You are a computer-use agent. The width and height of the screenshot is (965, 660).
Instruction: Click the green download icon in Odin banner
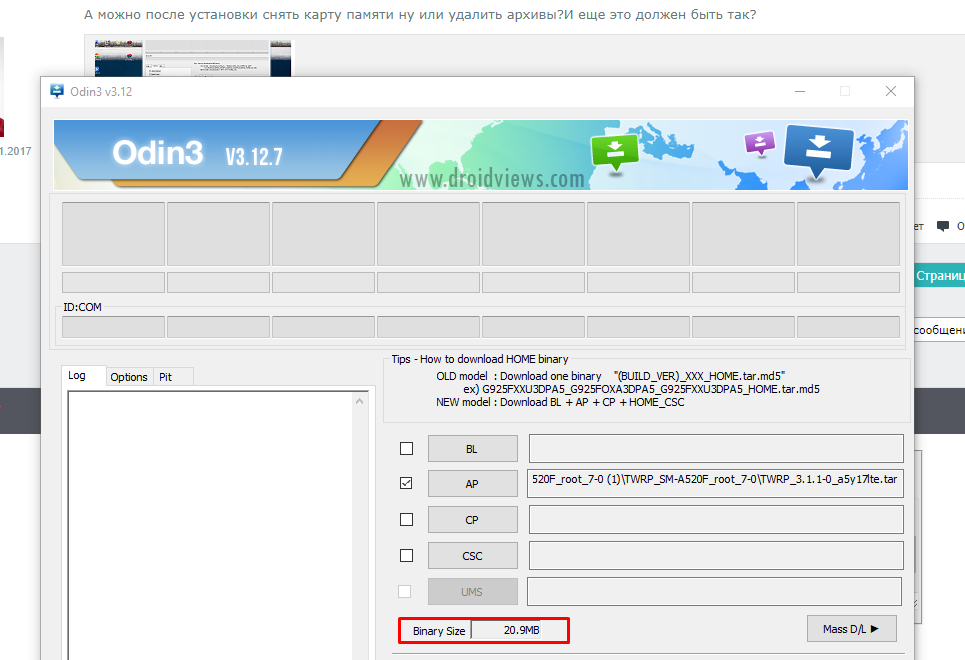(x=615, y=150)
